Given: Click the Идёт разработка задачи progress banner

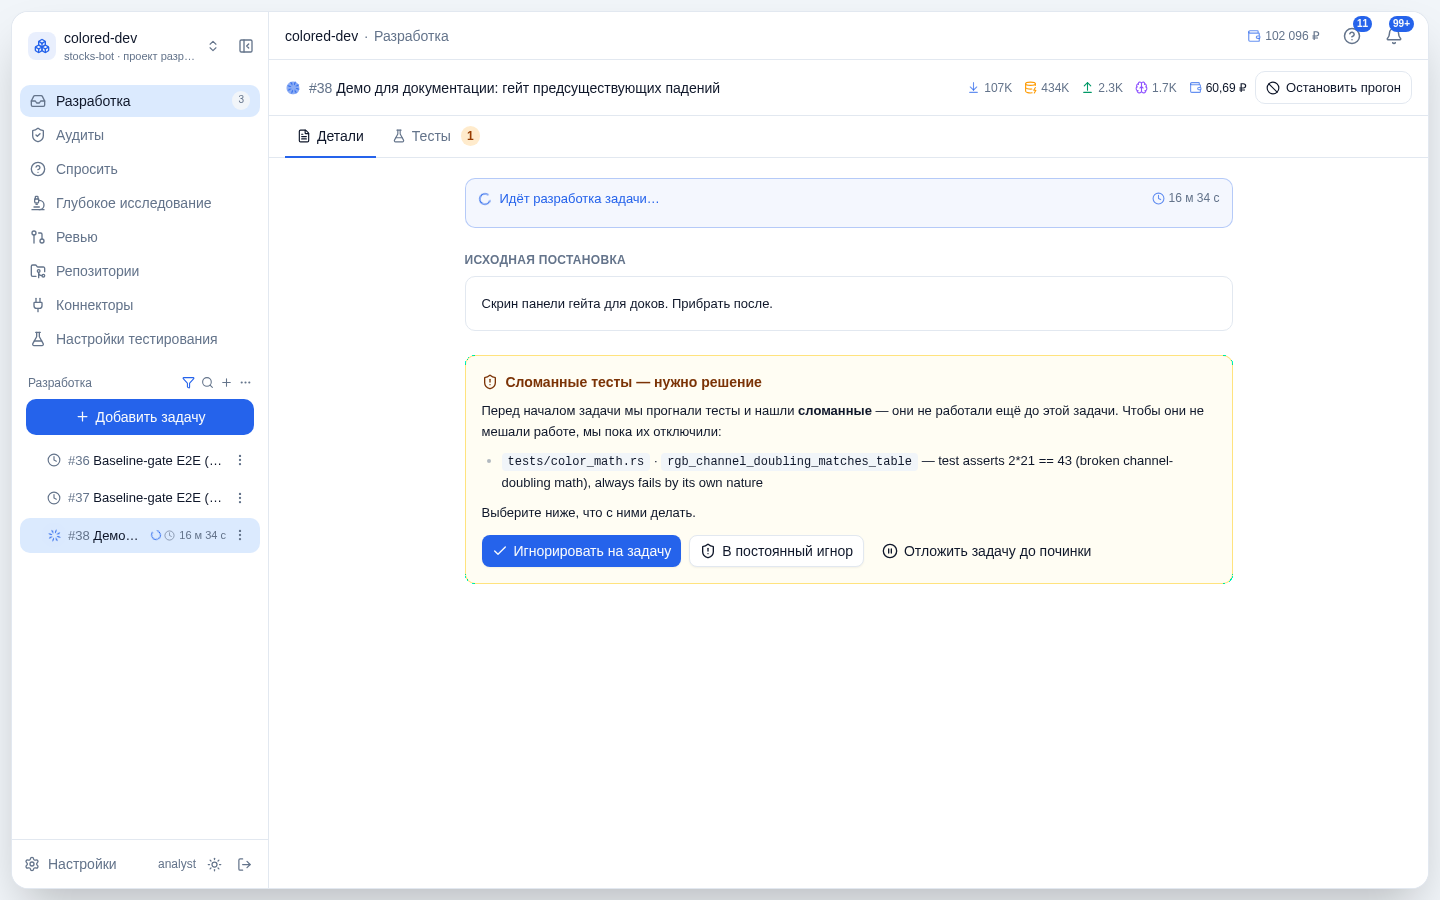Looking at the screenshot, I should pos(848,203).
